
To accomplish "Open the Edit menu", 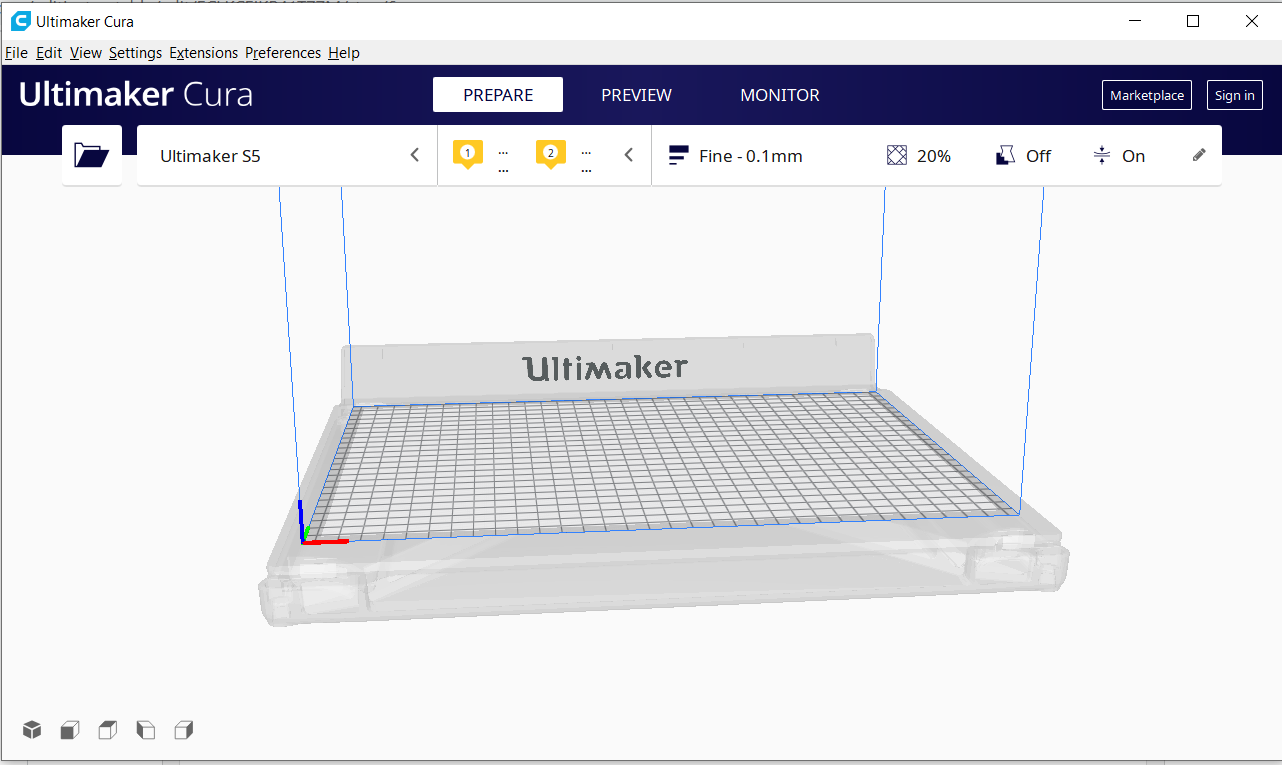I will [x=49, y=53].
